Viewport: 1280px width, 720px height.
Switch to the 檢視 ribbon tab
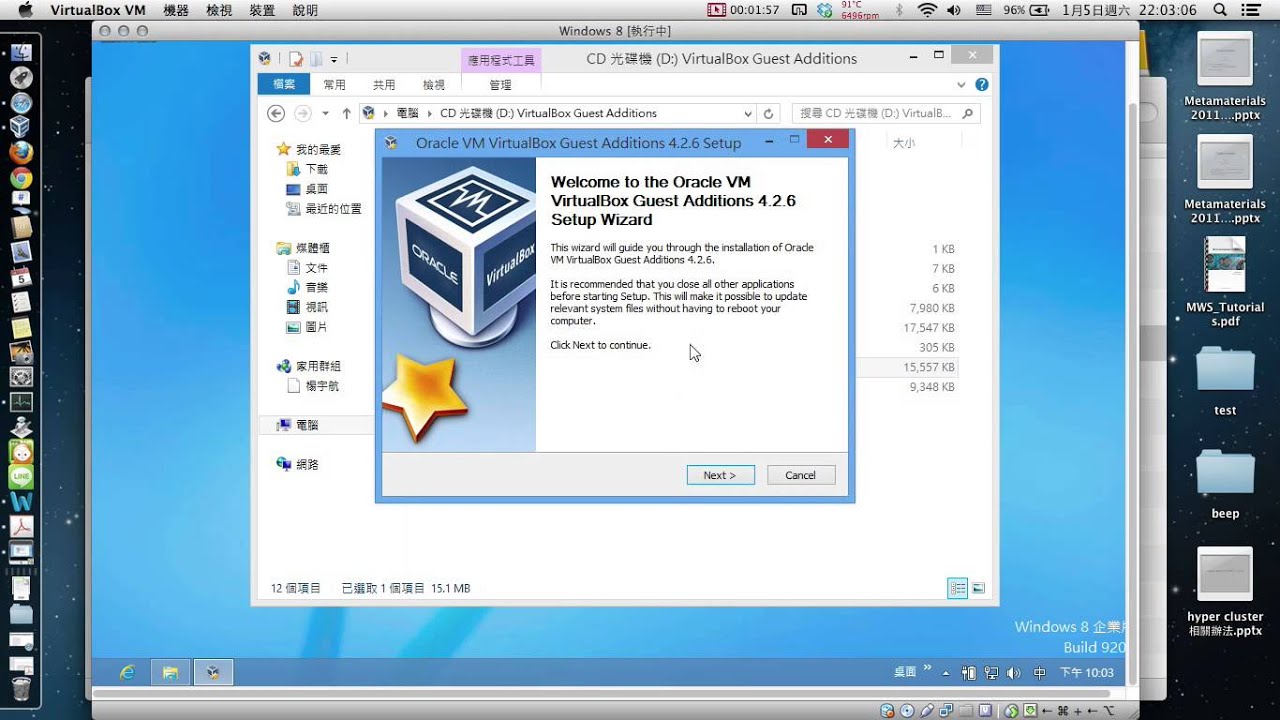[434, 85]
